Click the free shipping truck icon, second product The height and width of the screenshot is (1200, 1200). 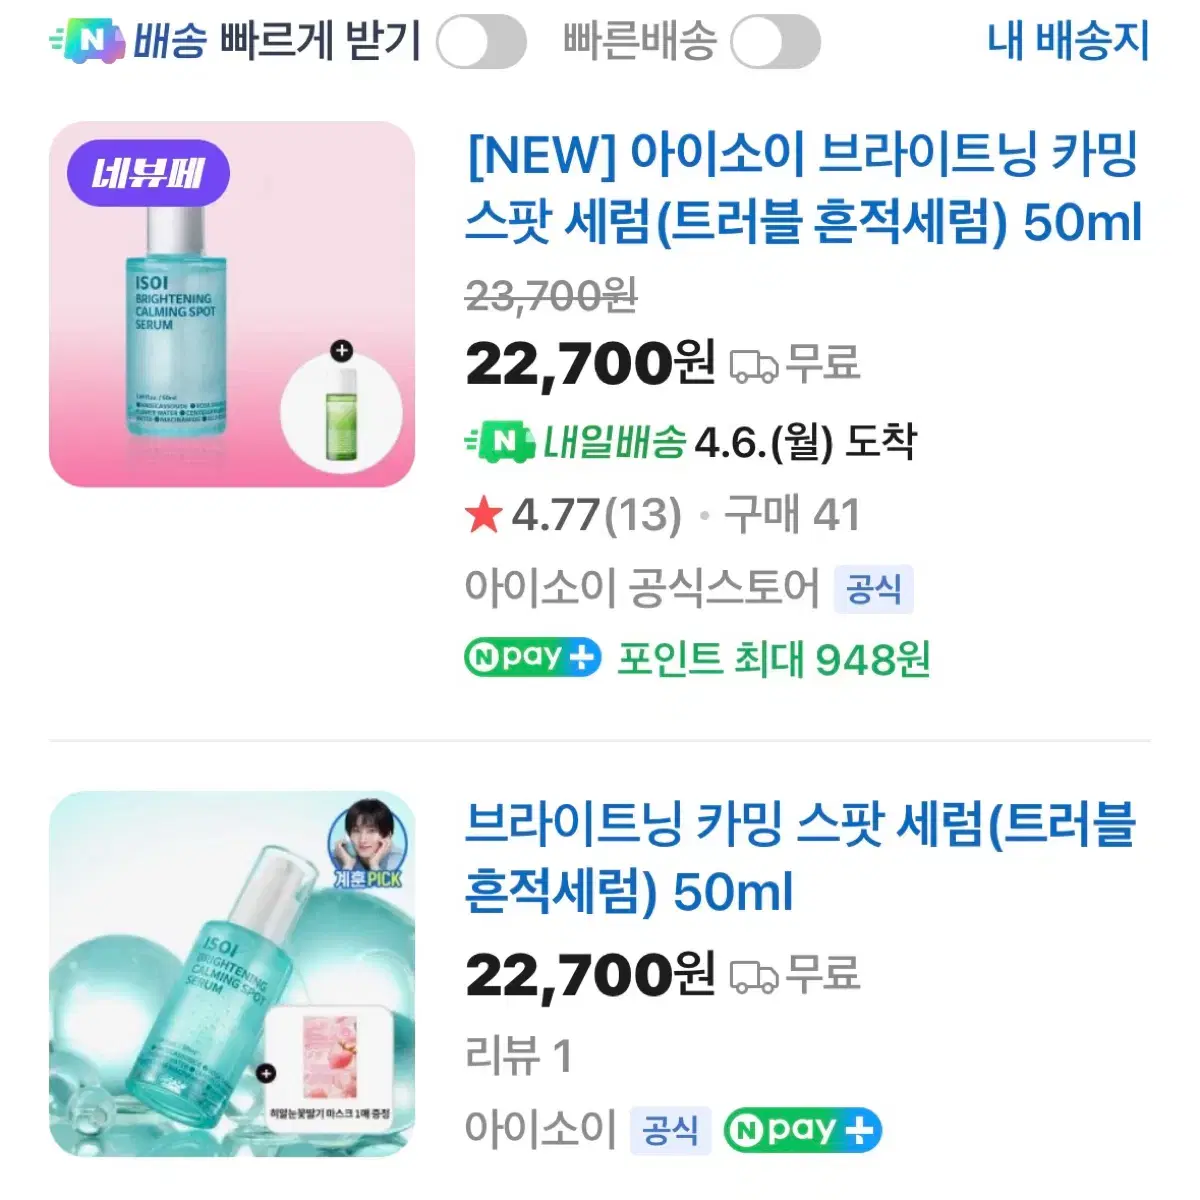click(754, 975)
